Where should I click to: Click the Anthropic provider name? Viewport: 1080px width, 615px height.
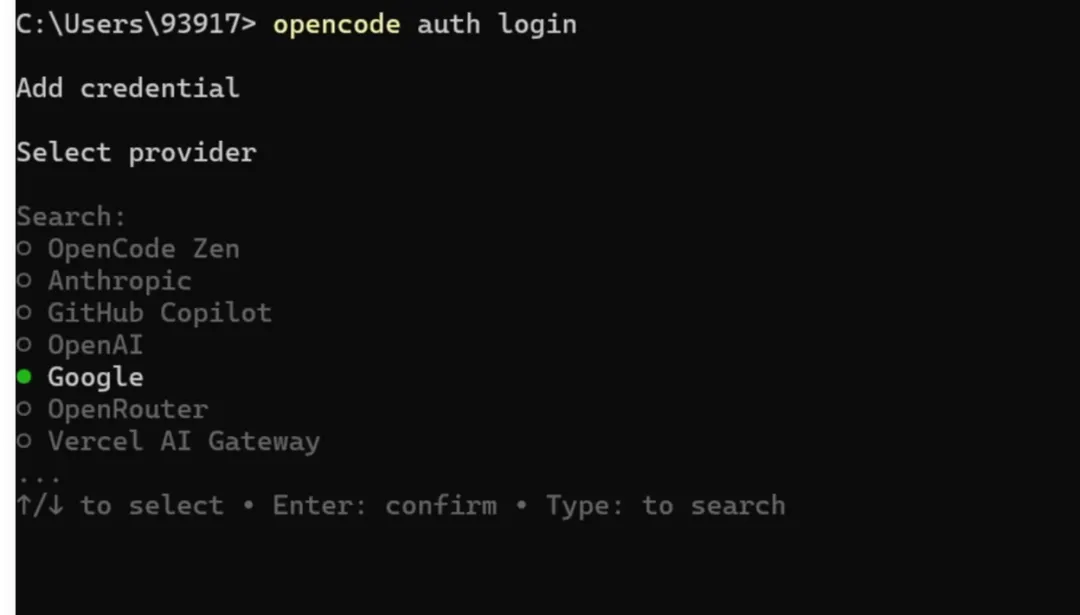coord(119,281)
